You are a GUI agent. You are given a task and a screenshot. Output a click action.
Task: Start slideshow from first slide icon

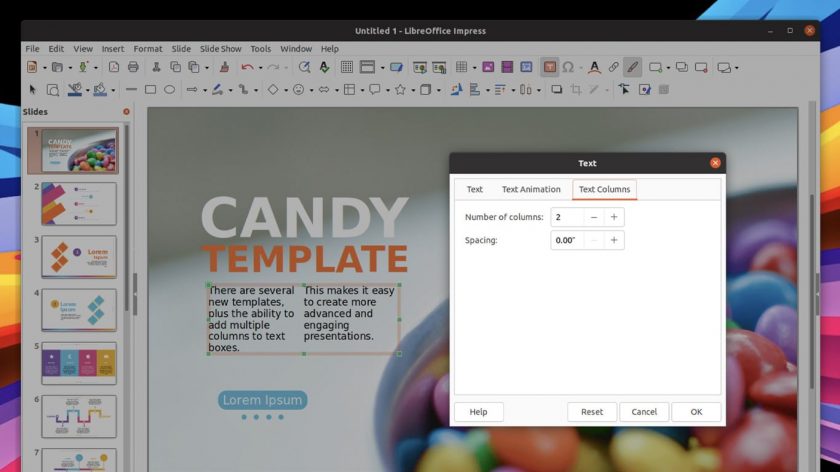coord(419,67)
